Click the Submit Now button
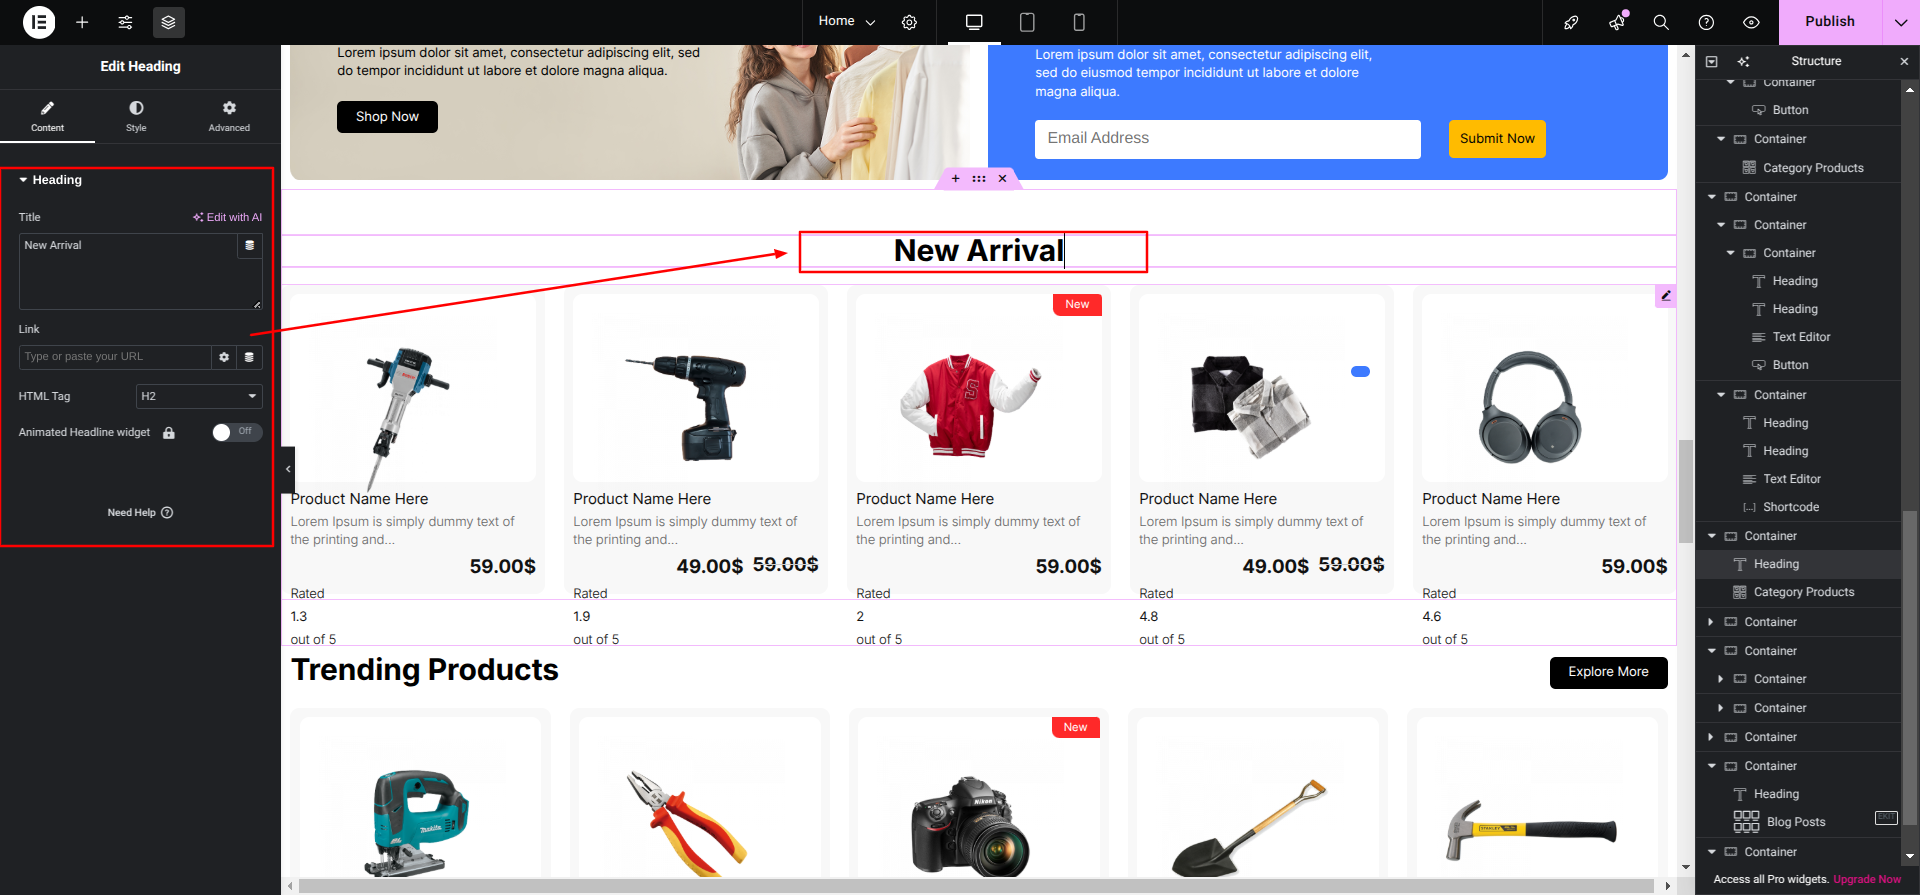 1497,139
